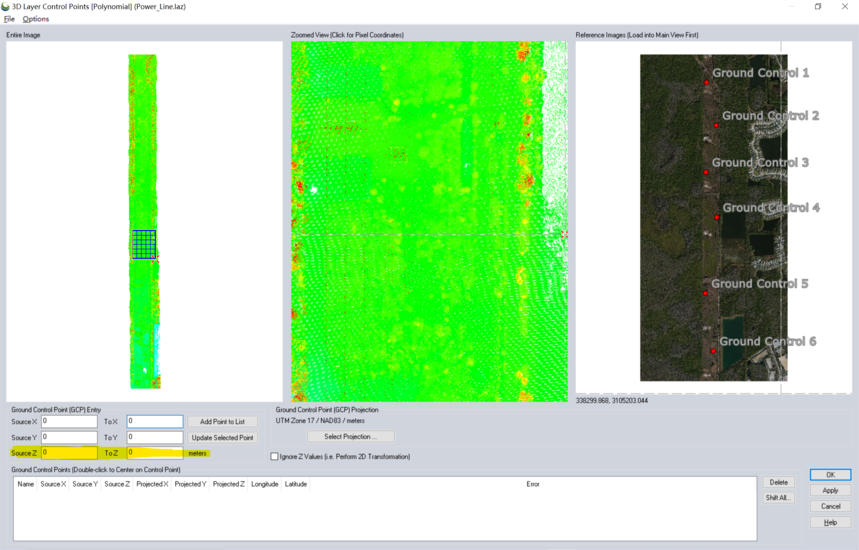Click the Ground Control 2 red marker
The height and width of the screenshot is (550, 859).
click(716, 125)
